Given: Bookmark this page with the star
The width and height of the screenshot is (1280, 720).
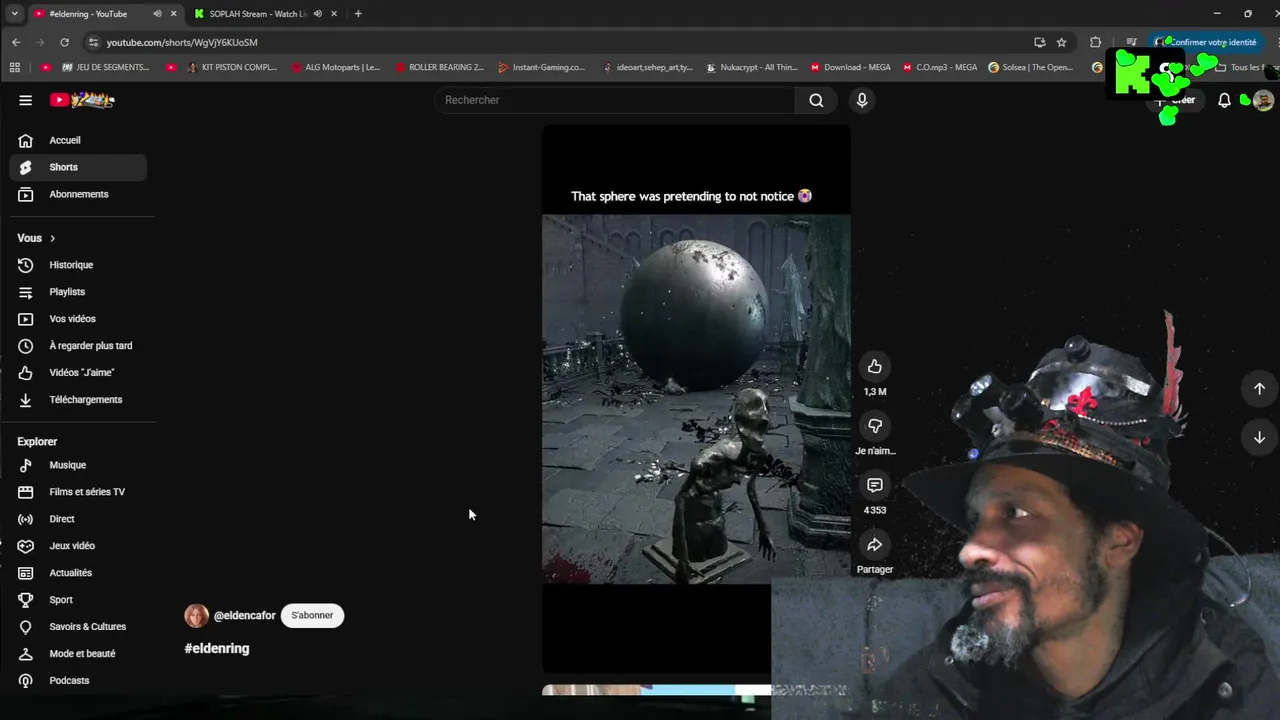Looking at the screenshot, I should click(x=1061, y=42).
